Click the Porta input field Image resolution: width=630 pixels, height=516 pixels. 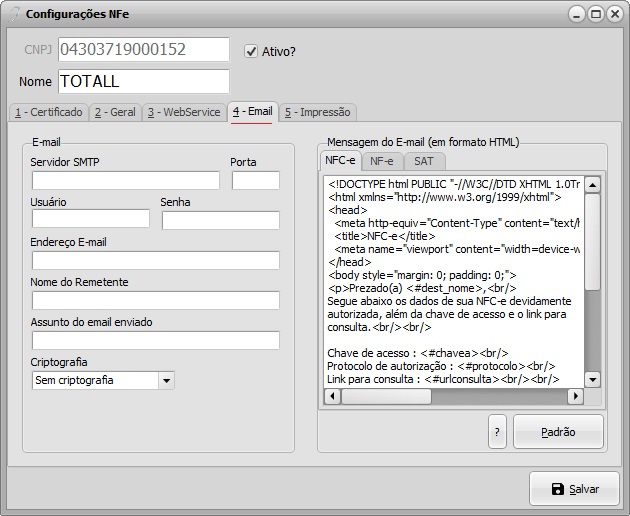(256, 180)
